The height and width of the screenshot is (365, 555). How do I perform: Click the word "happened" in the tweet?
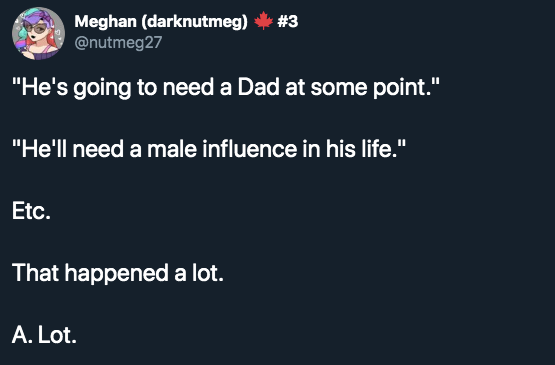116,274
